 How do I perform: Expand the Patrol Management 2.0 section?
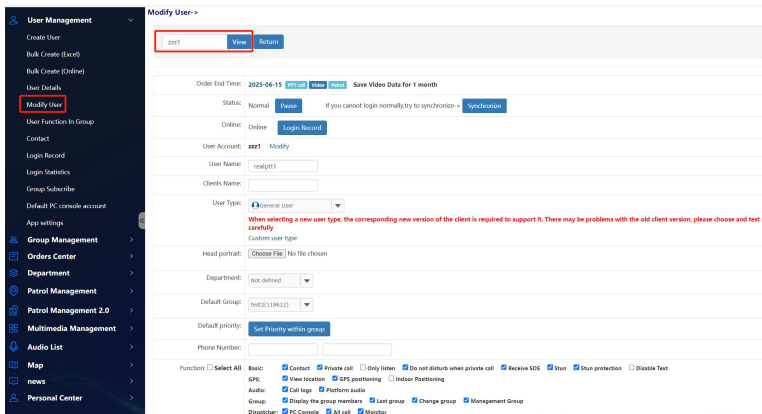(x=76, y=309)
